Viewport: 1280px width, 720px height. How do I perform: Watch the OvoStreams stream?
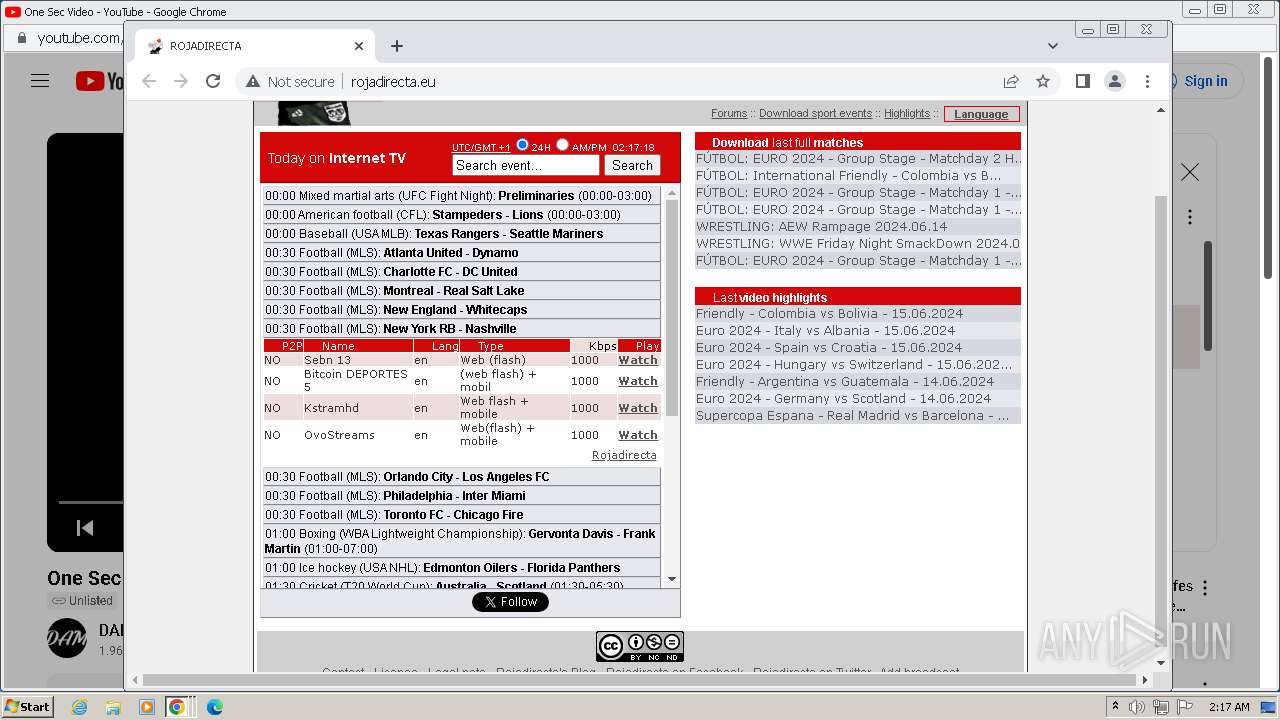[x=638, y=435]
